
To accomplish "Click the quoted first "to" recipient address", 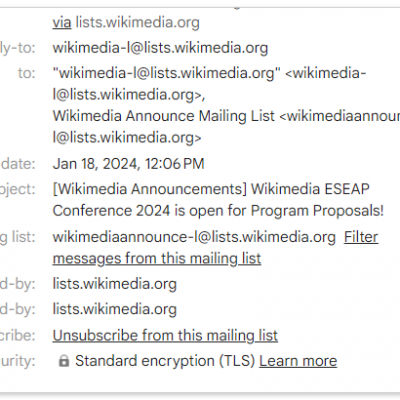I will pos(167,73).
